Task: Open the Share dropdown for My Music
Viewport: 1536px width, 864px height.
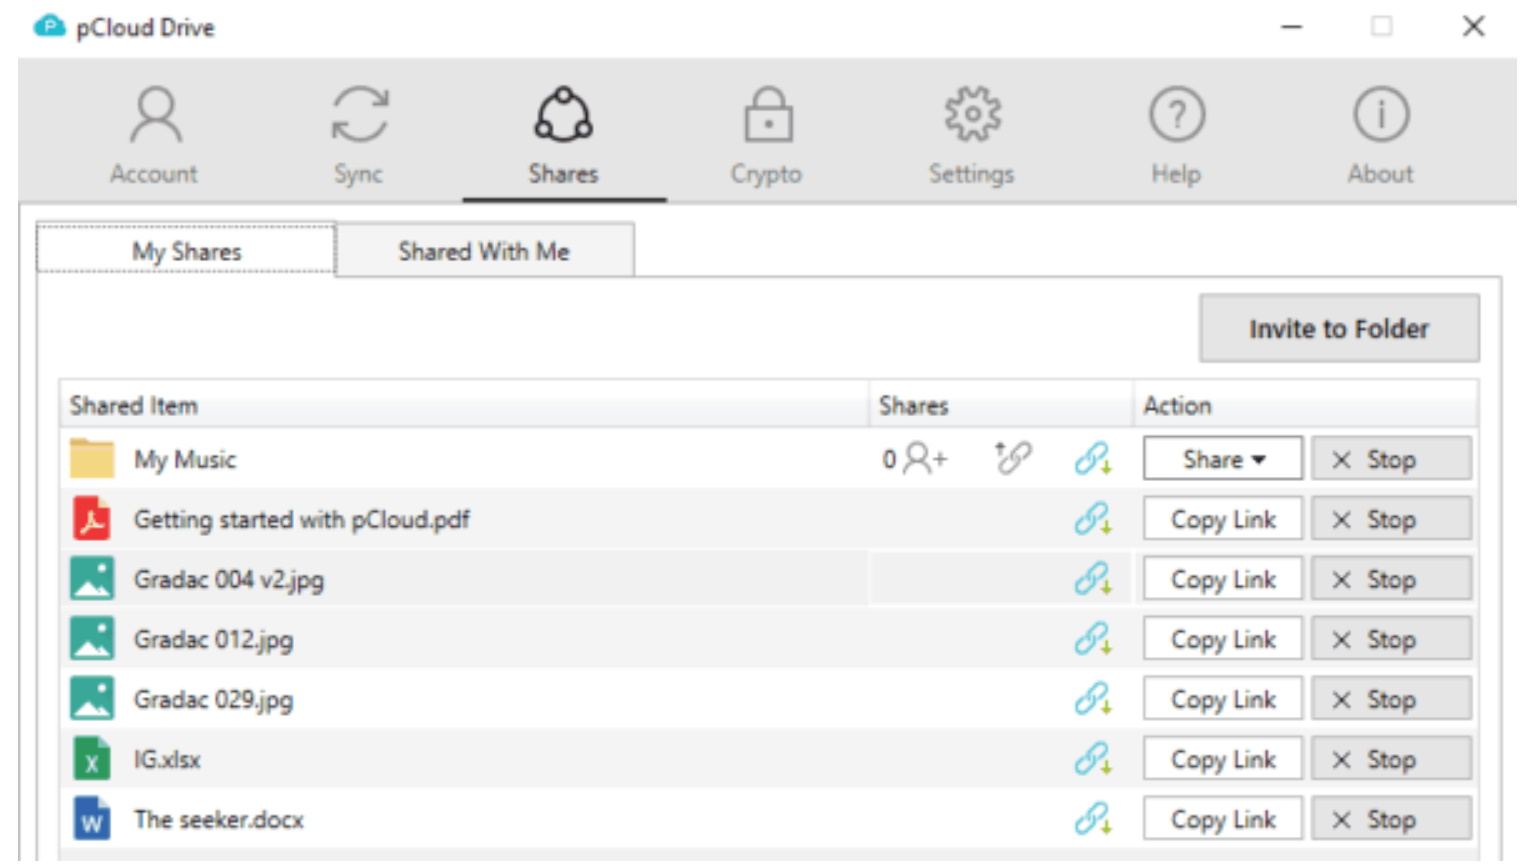Action: click(1223, 459)
